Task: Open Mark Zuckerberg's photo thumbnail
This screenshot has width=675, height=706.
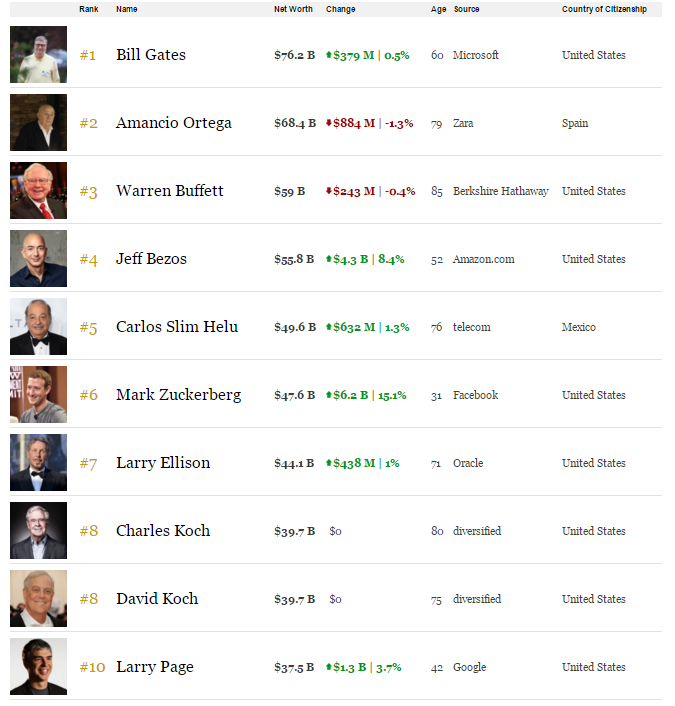Action: click(x=38, y=395)
